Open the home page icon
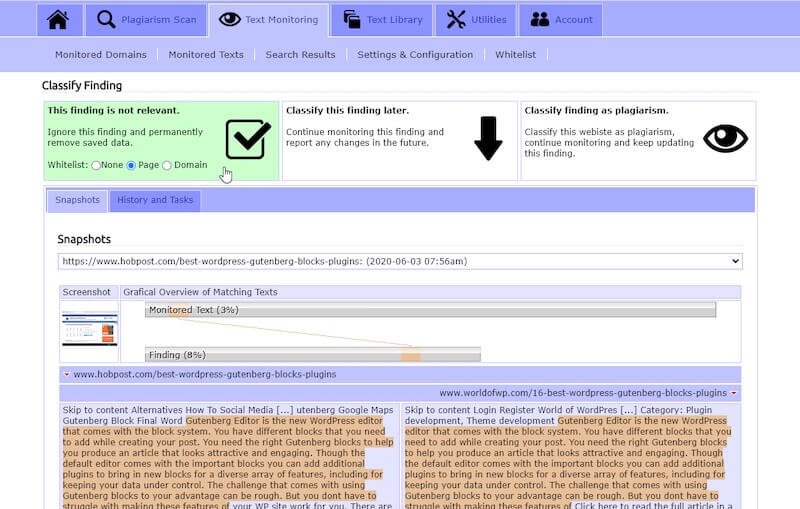Viewport: 800px width, 509px height. click(x=58, y=20)
